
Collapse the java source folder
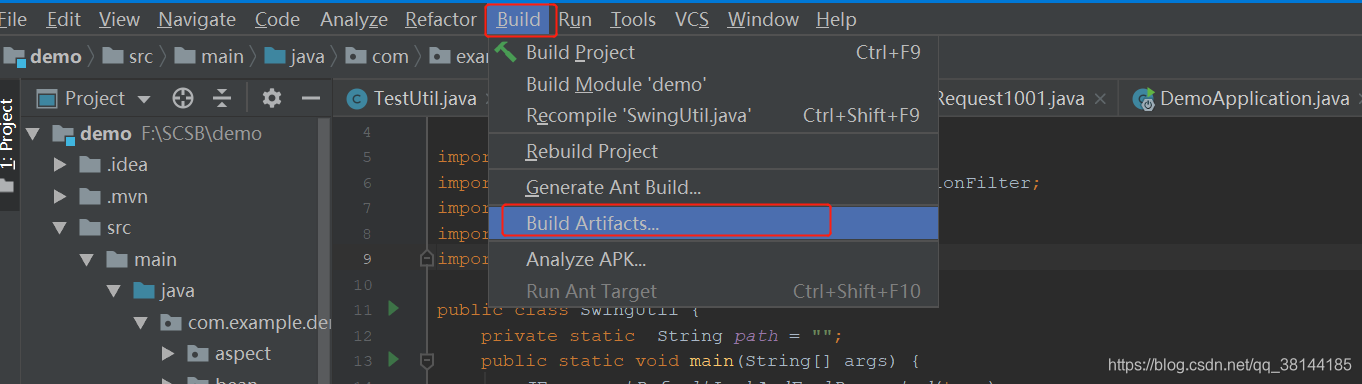pos(114,291)
